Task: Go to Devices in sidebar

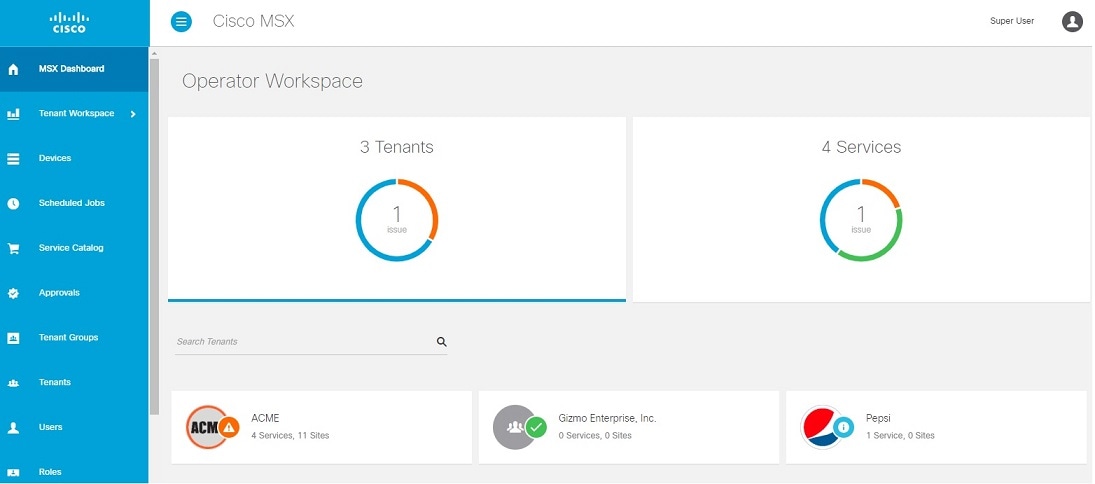Action: (74, 159)
